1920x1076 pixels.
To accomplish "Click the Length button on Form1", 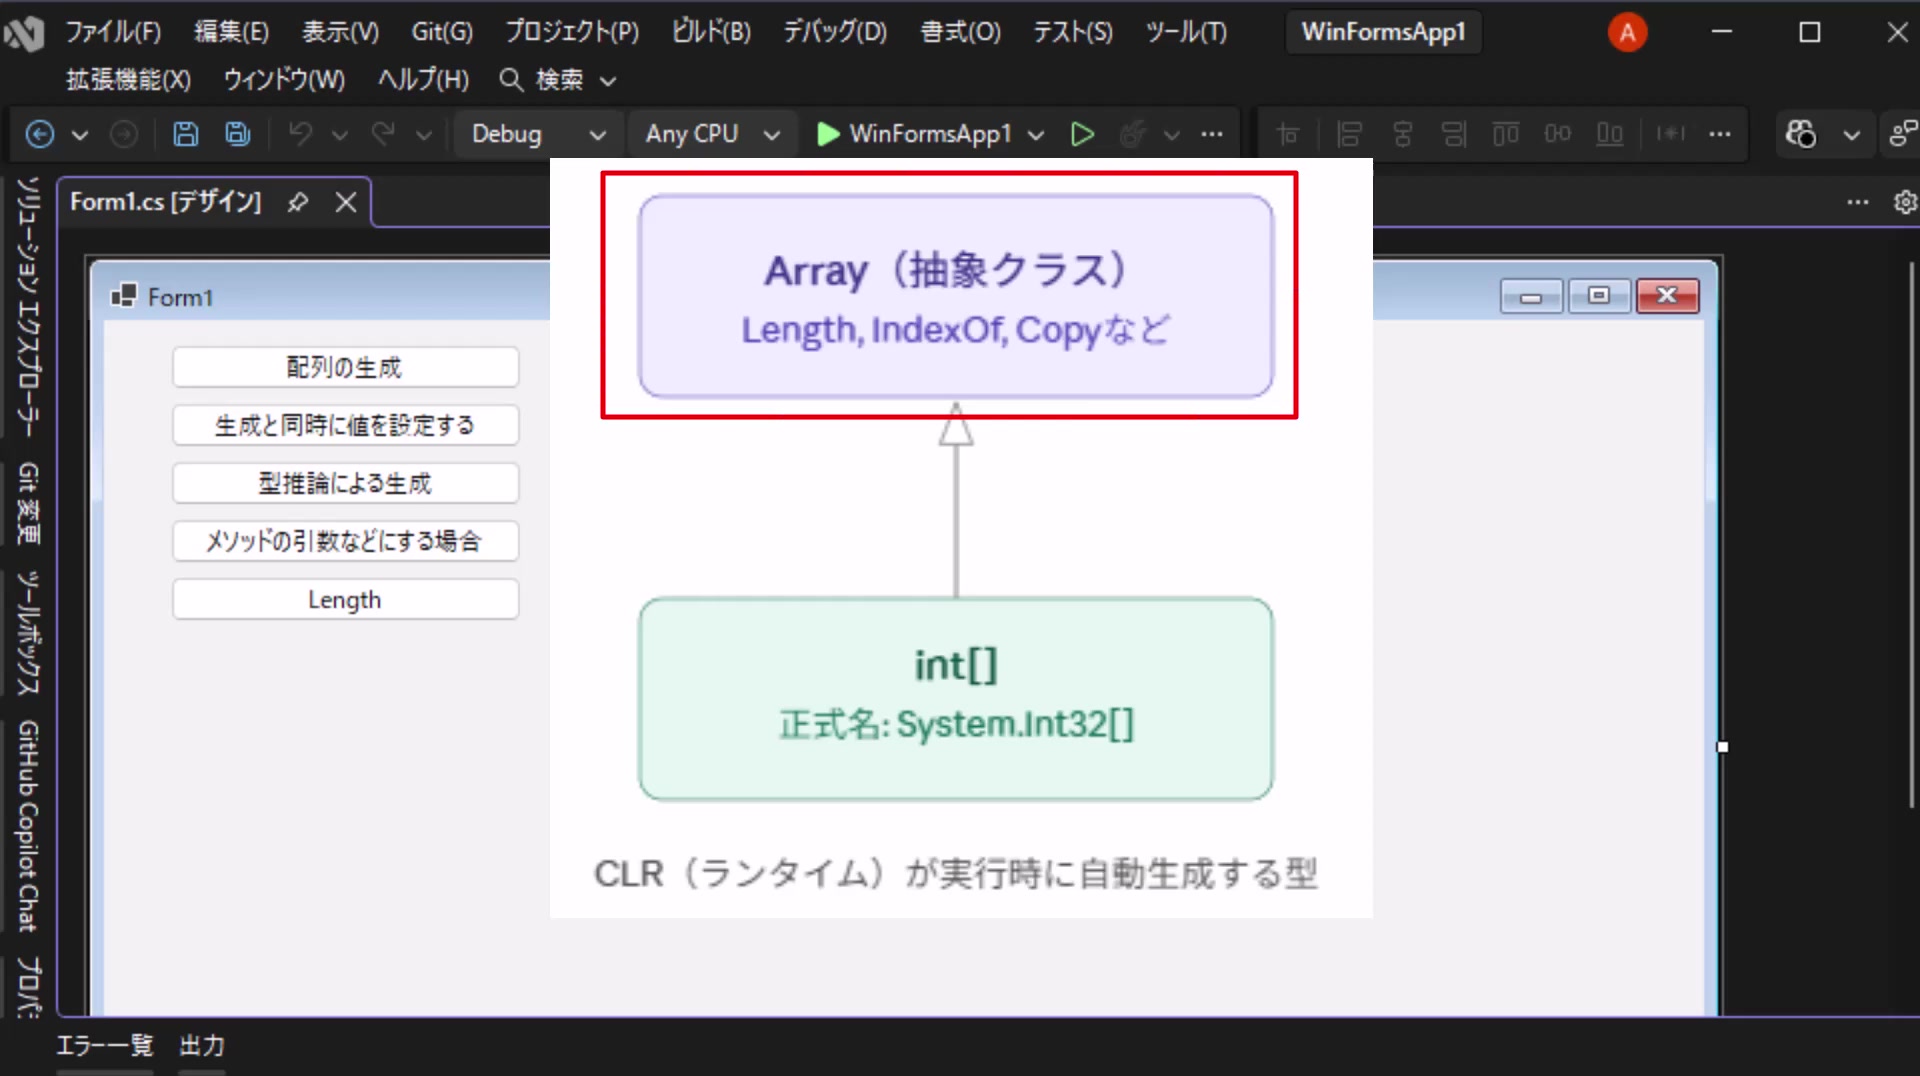I will [345, 599].
